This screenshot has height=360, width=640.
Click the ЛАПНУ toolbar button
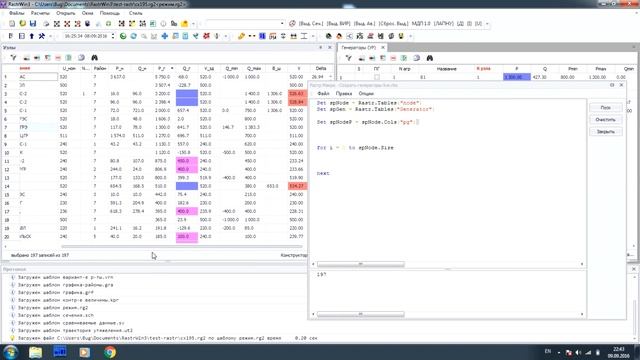443,24
